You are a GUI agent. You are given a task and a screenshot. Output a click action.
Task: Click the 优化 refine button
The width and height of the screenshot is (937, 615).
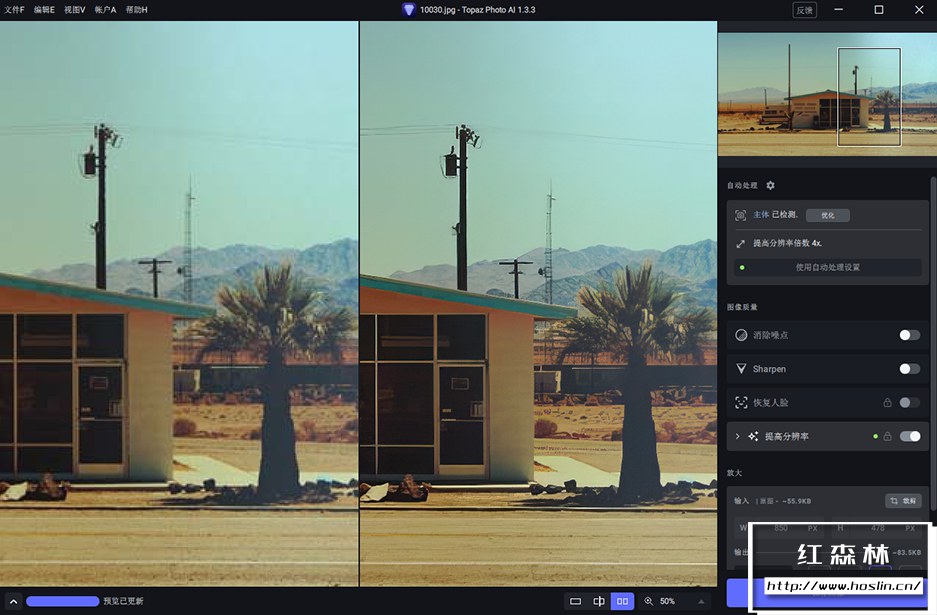click(828, 215)
